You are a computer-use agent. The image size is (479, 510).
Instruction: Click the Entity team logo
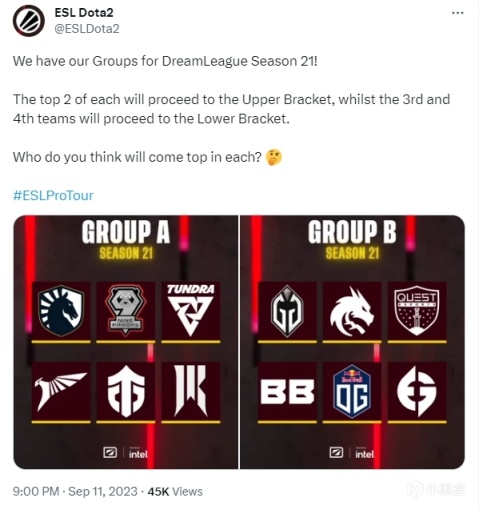point(126,391)
